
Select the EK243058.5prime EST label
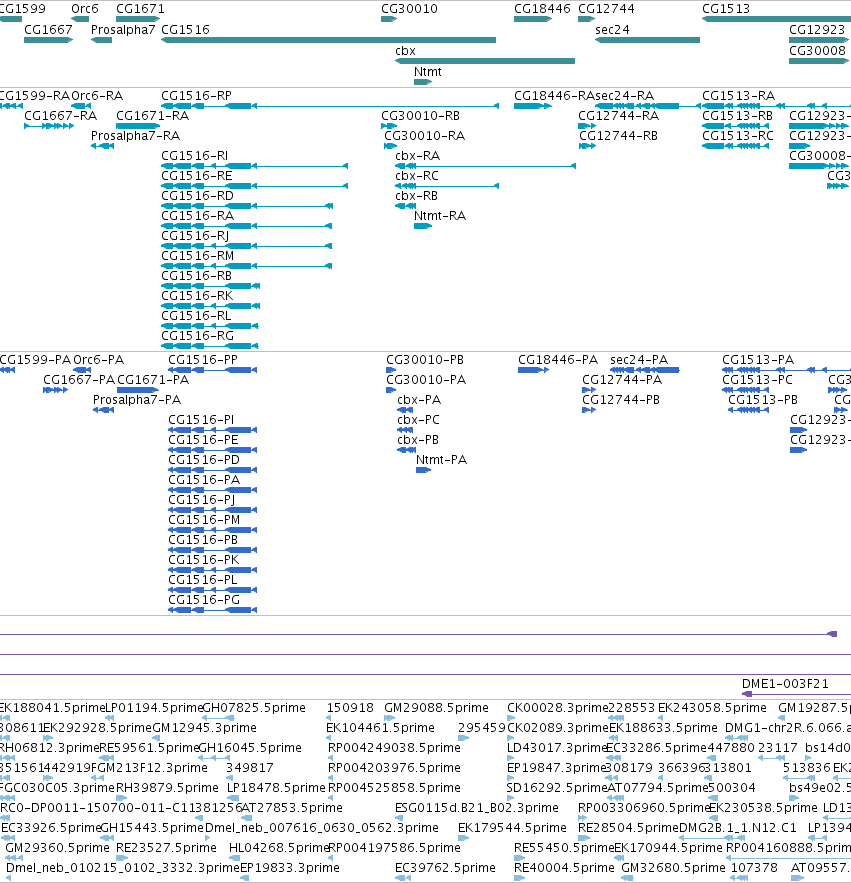pos(712,708)
